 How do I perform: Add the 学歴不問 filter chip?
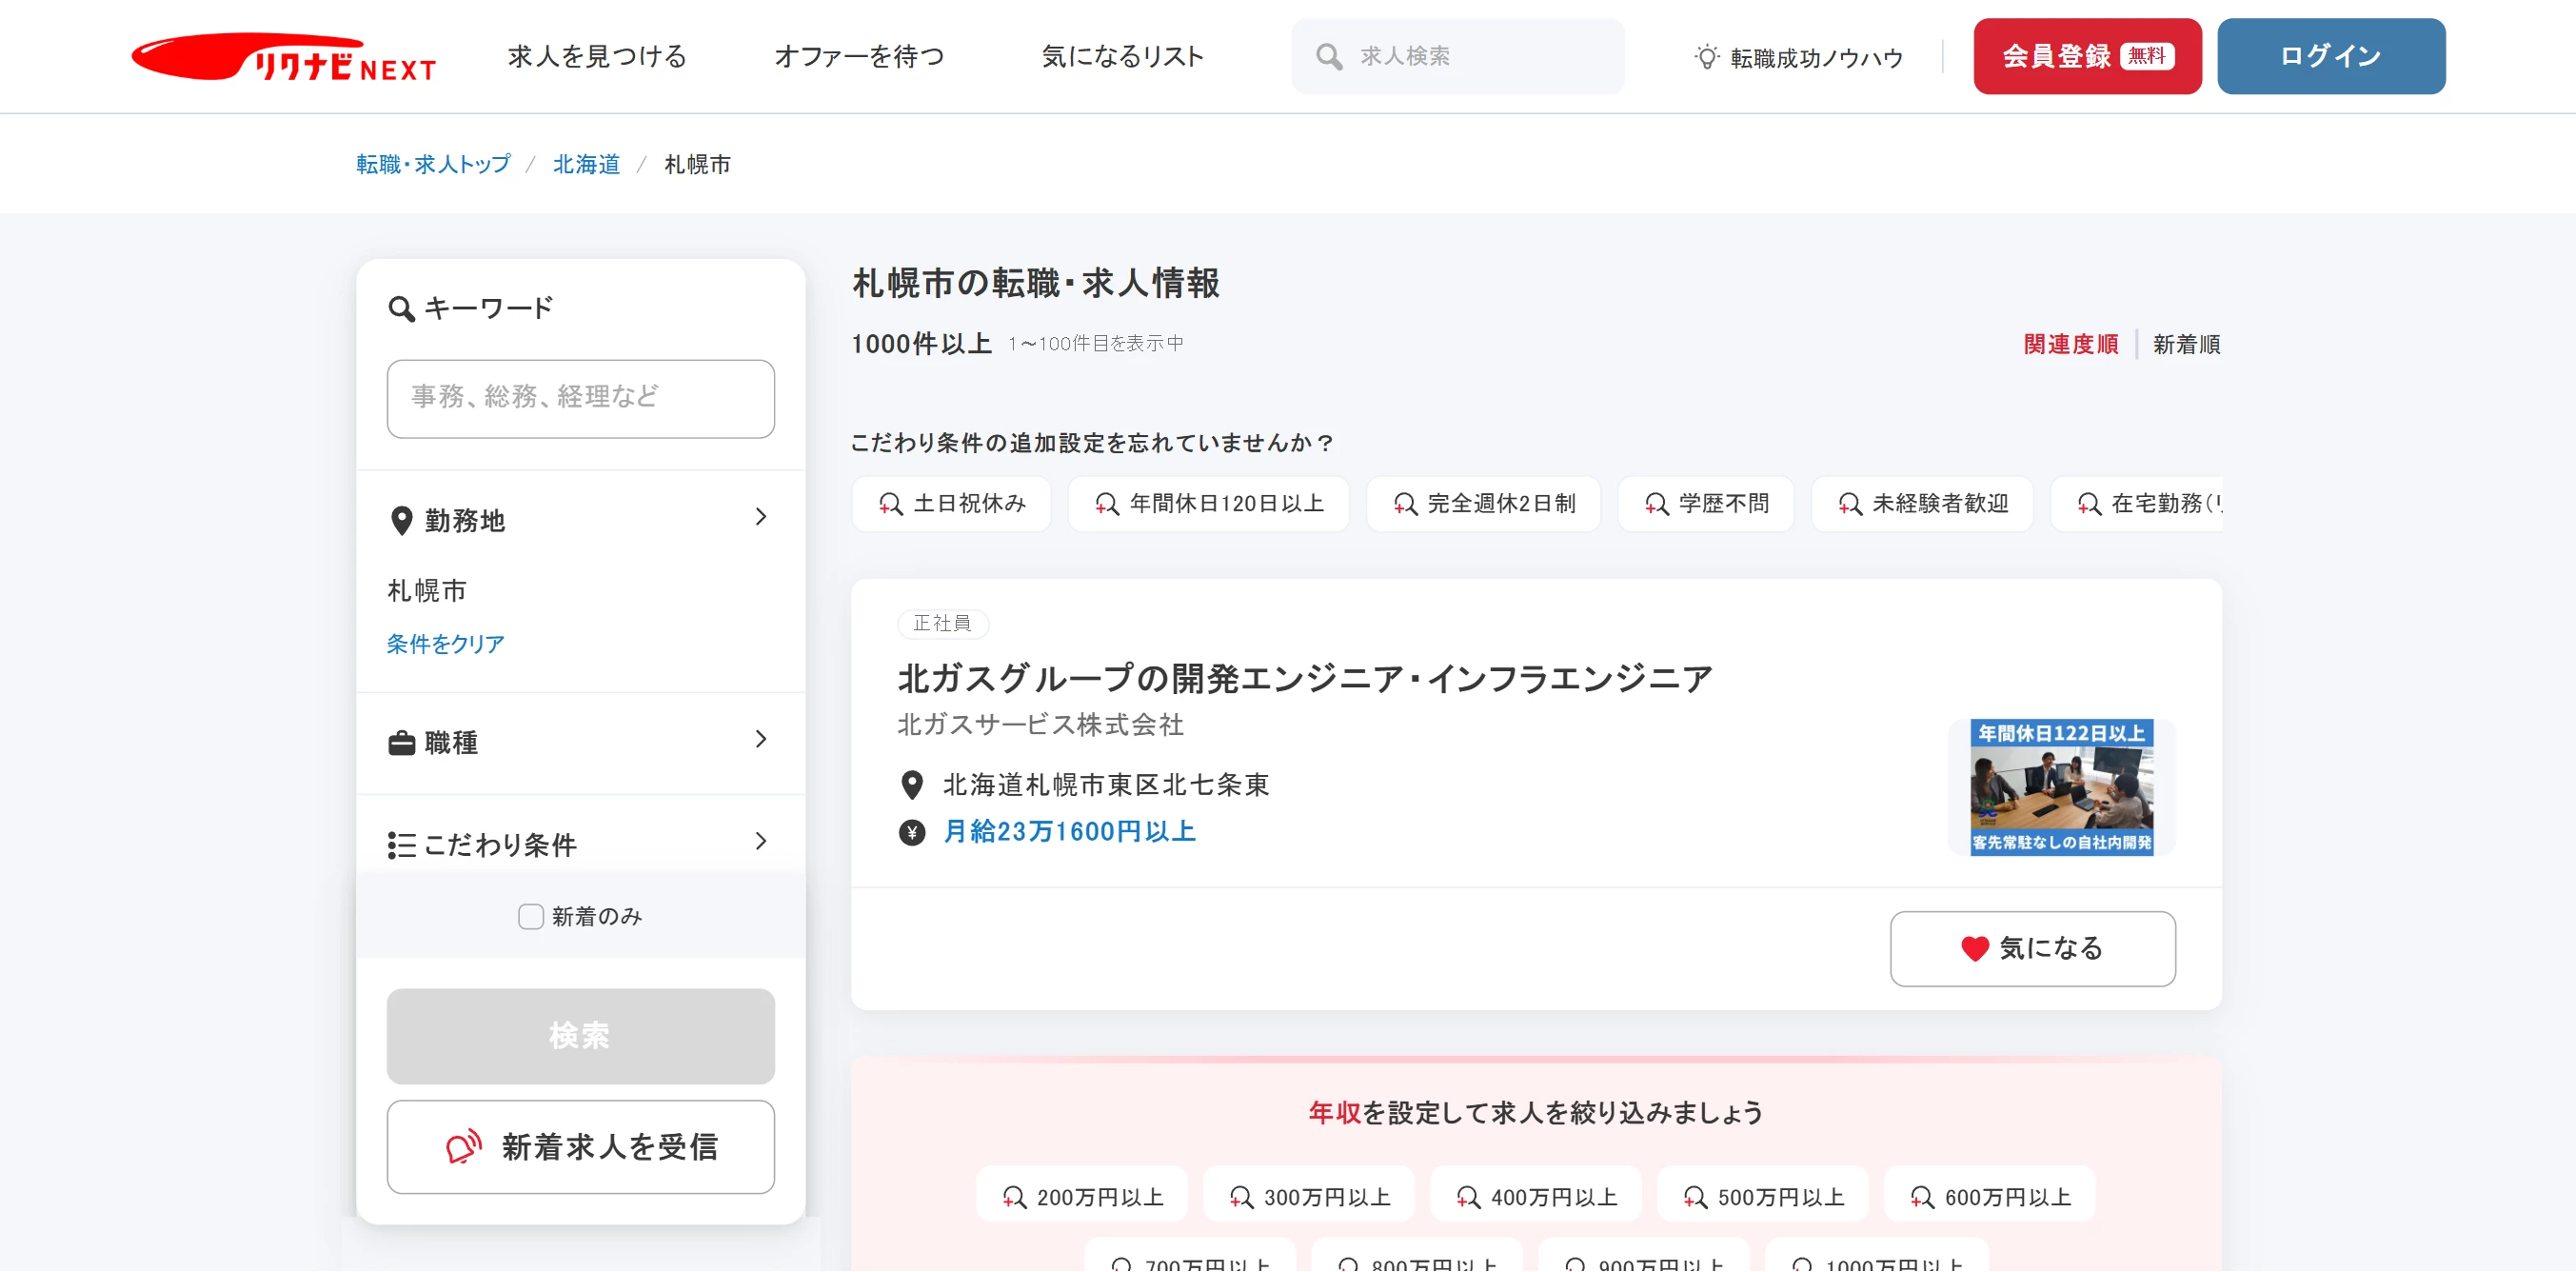click(1706, 504)
